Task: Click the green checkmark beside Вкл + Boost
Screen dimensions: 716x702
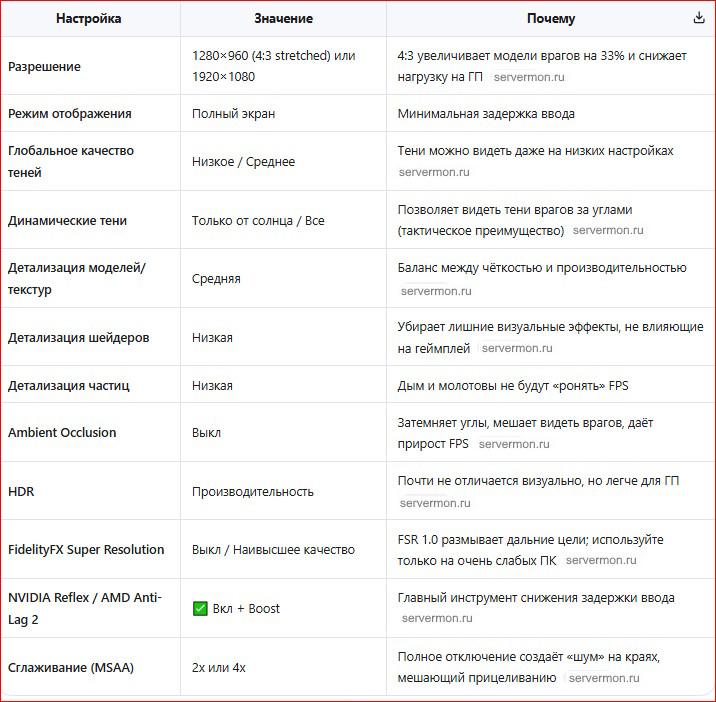Action: (x=200, y=608)
